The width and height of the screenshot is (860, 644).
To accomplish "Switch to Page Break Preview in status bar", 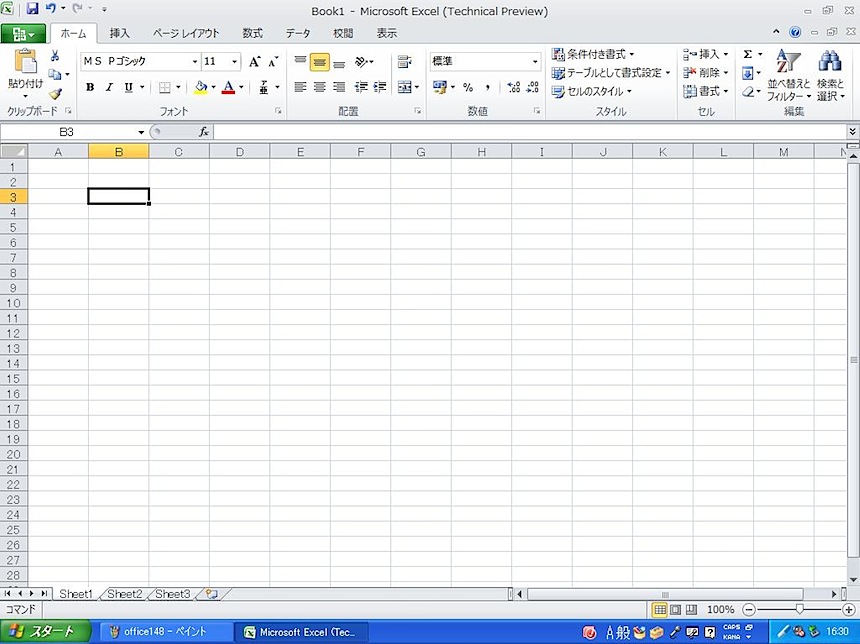I will [691, 610].
